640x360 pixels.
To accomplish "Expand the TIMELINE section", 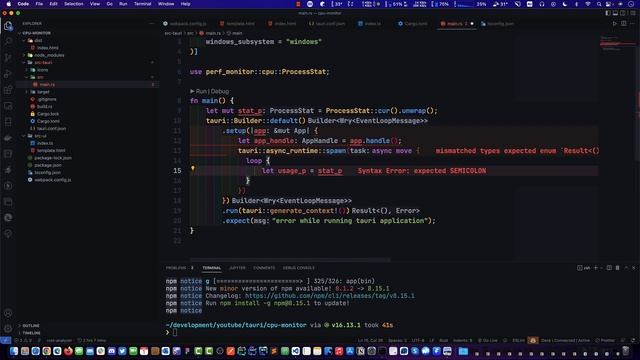I will tap(30, 333).
